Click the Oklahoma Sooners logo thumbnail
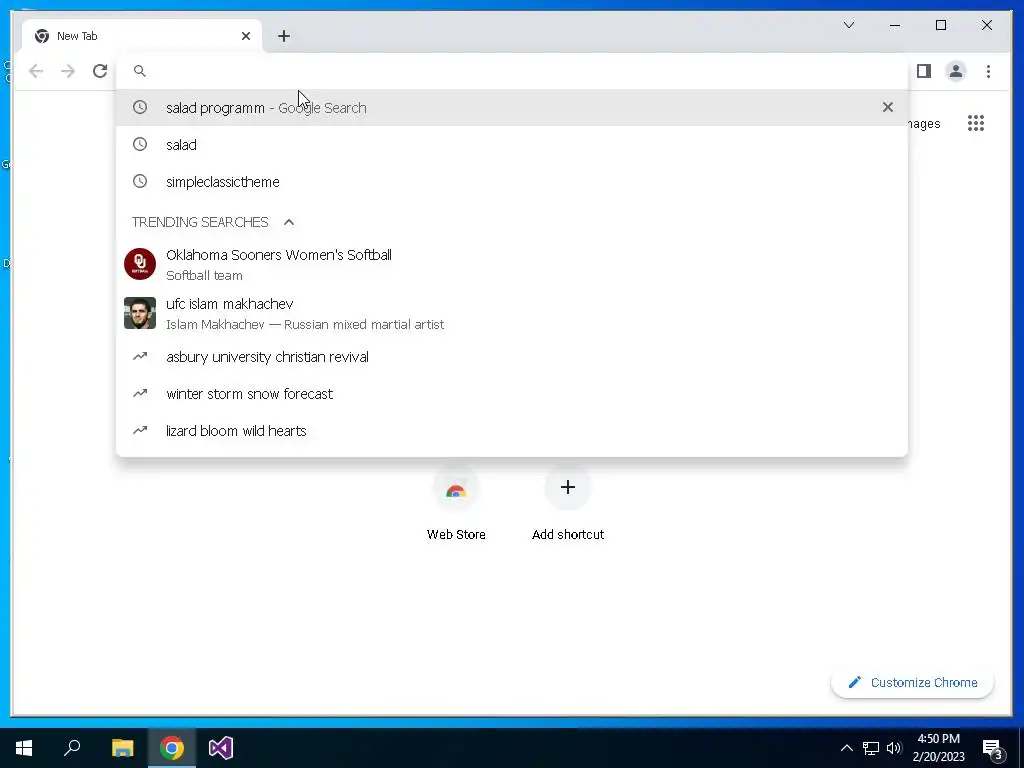The height and width of the screenshot is (768, 1024). (x=140, y=264)
